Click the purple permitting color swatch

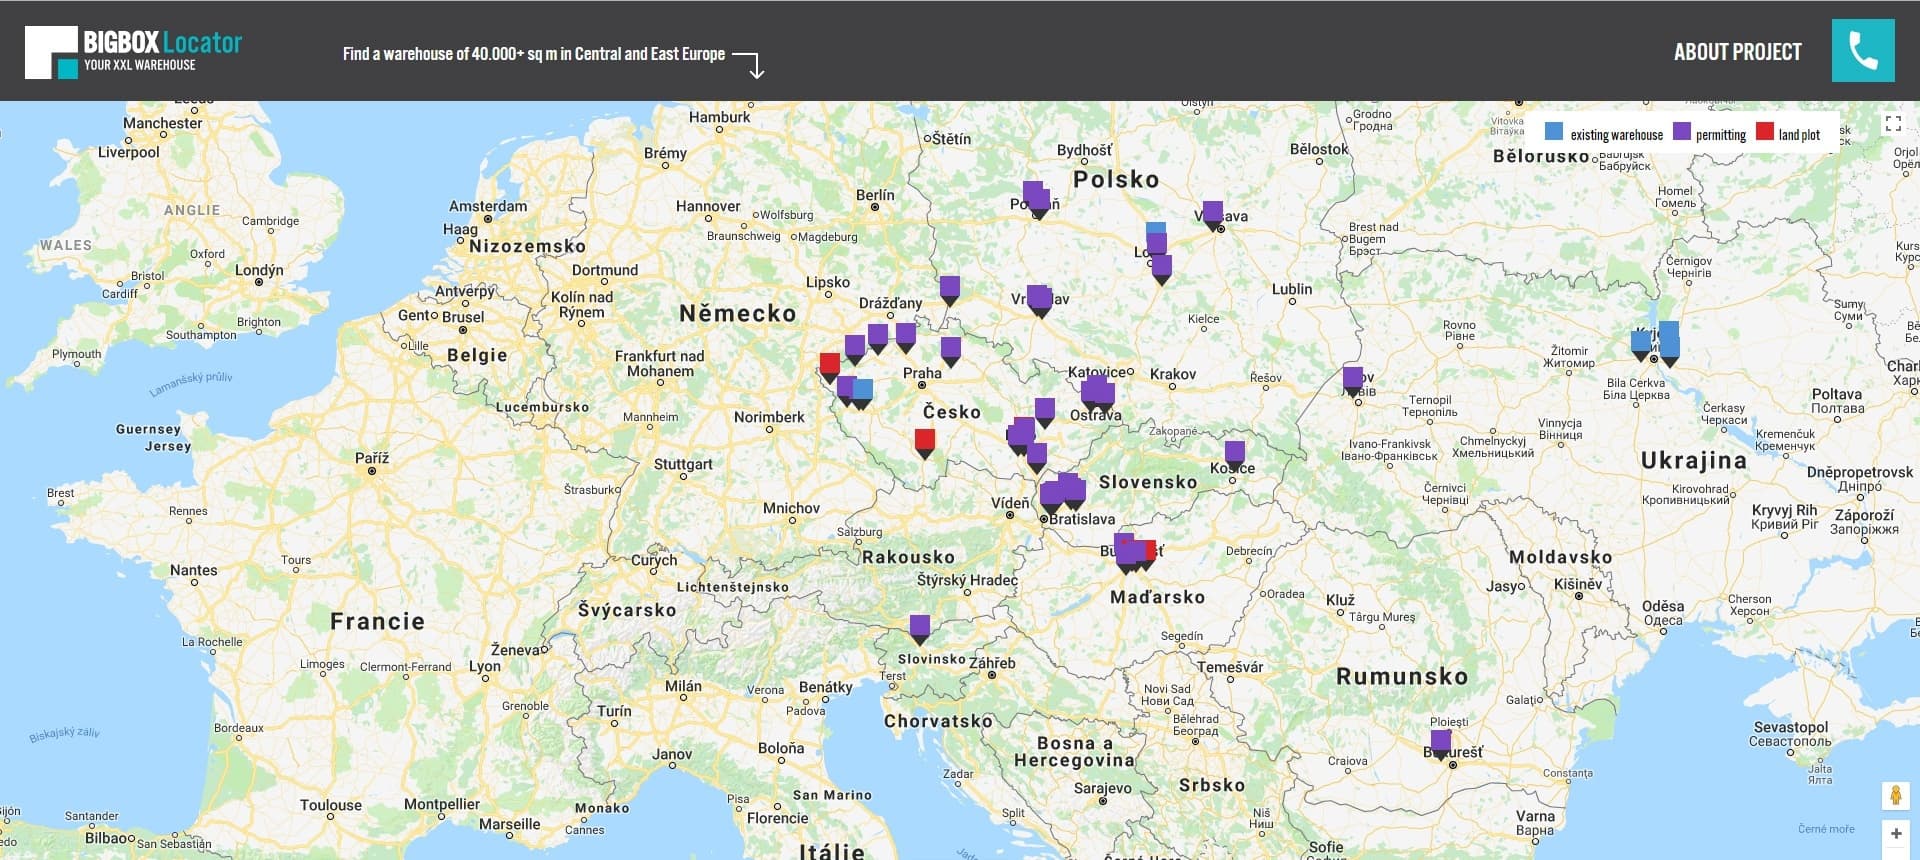(x=1682, y=132)
